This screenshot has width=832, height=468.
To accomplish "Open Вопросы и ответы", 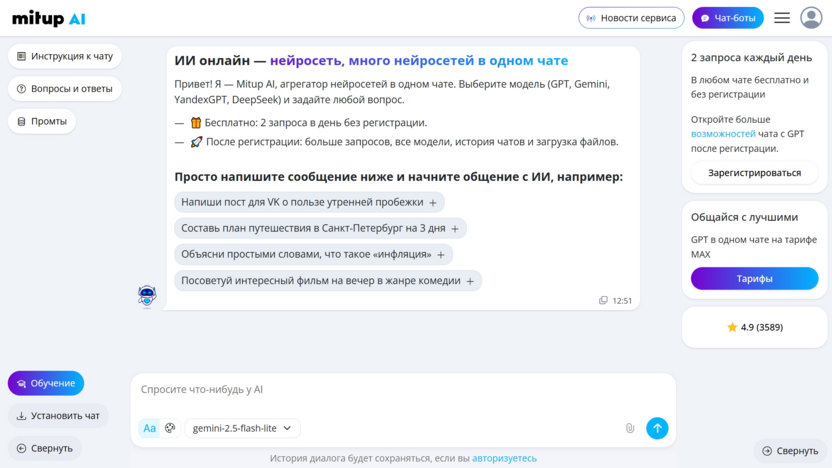I will coord(65,89).
